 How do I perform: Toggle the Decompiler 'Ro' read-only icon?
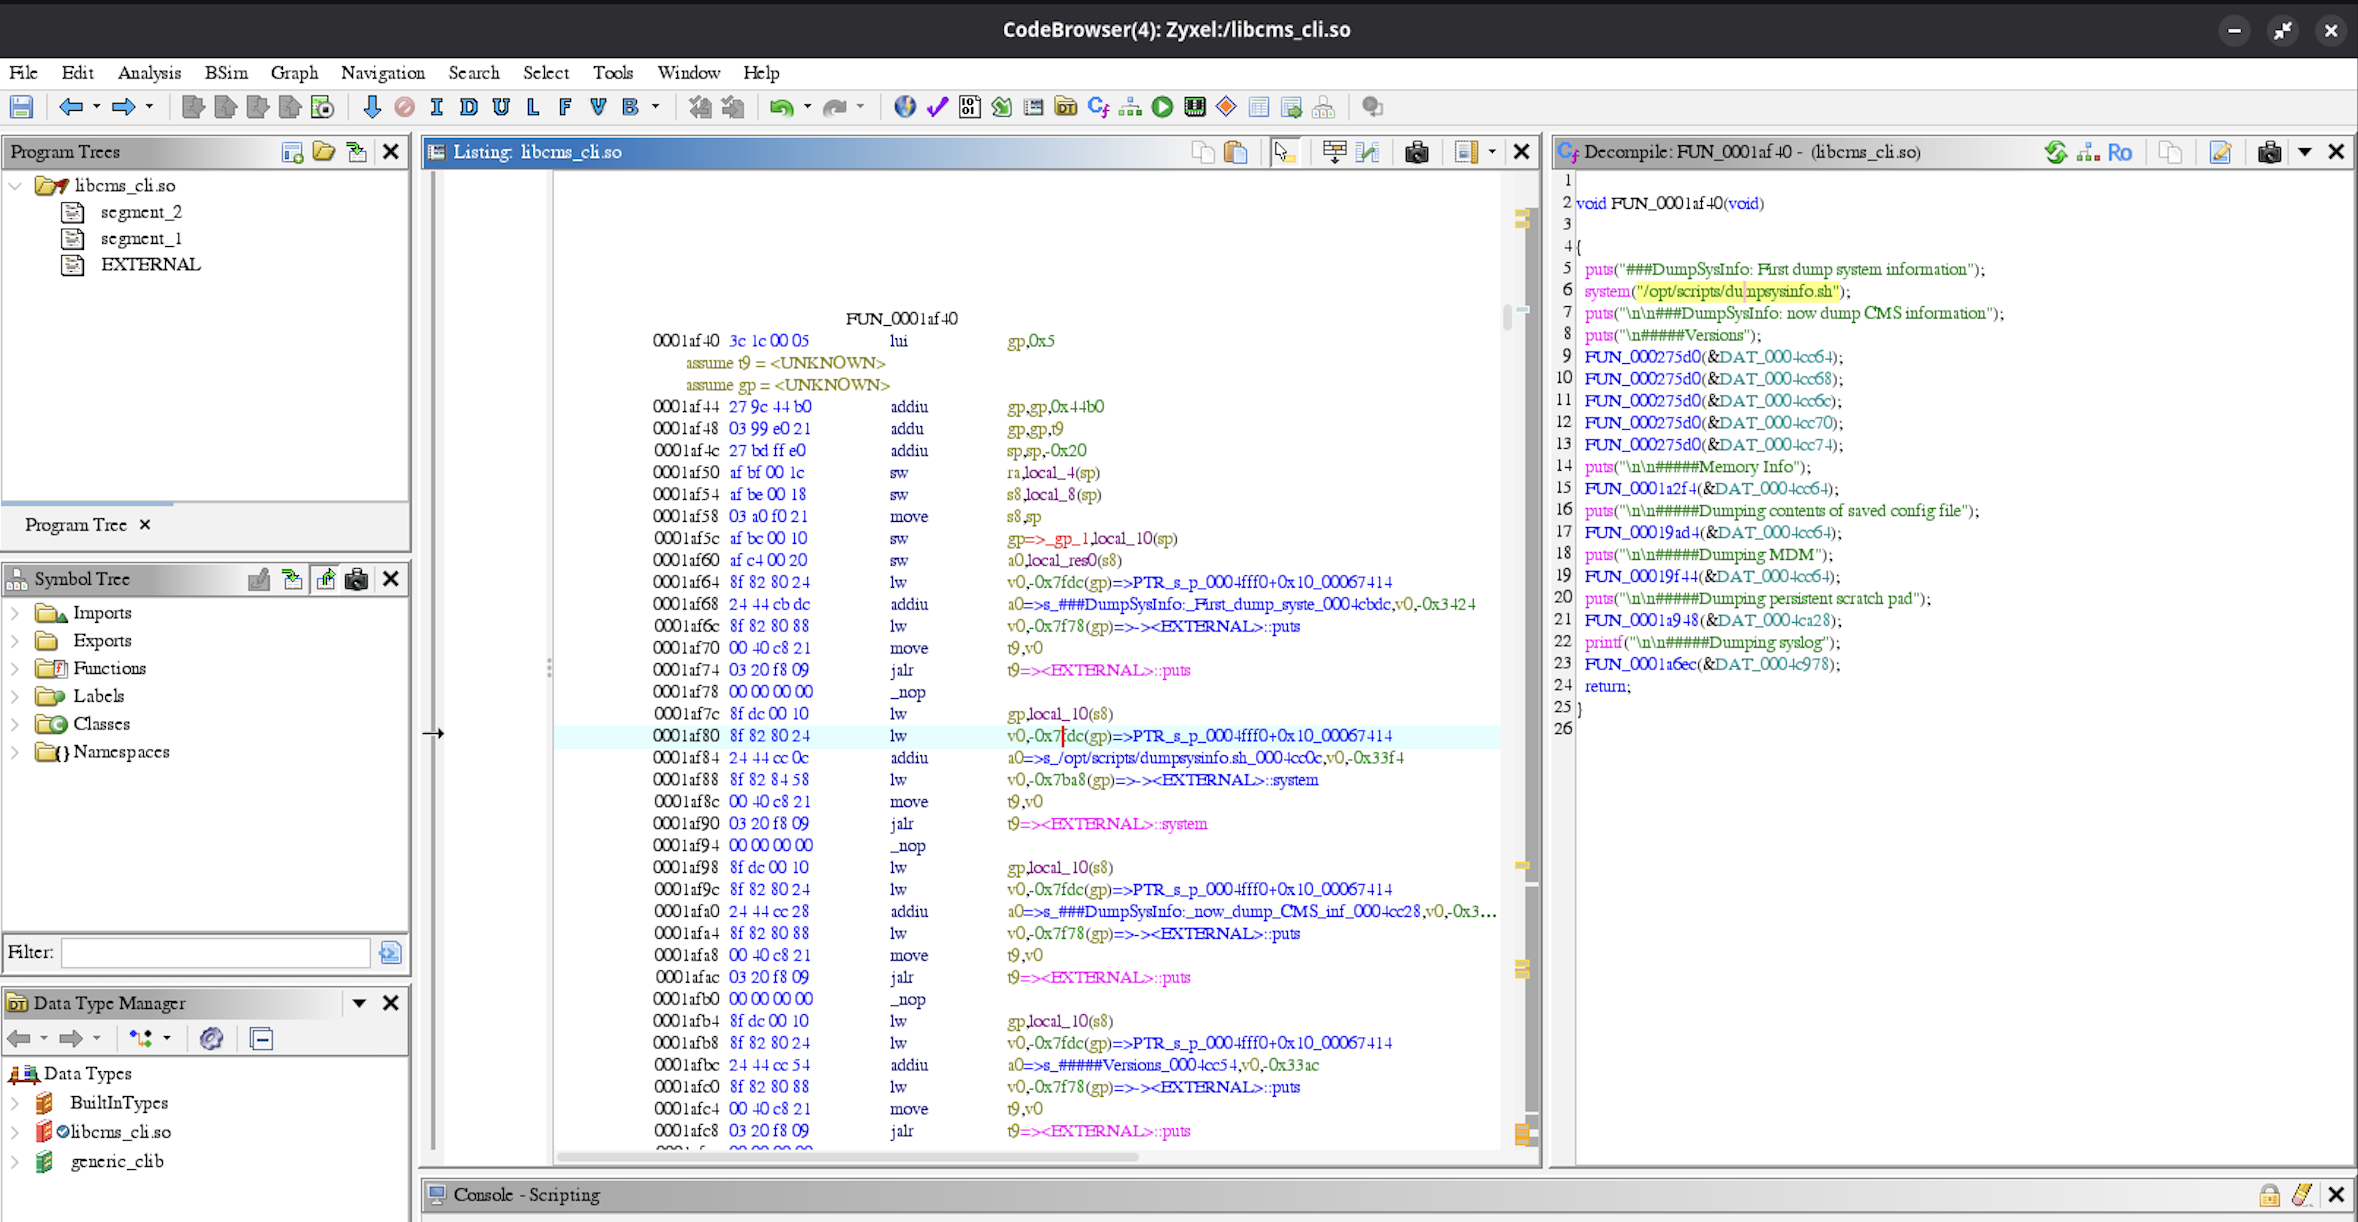(2120, 152)
